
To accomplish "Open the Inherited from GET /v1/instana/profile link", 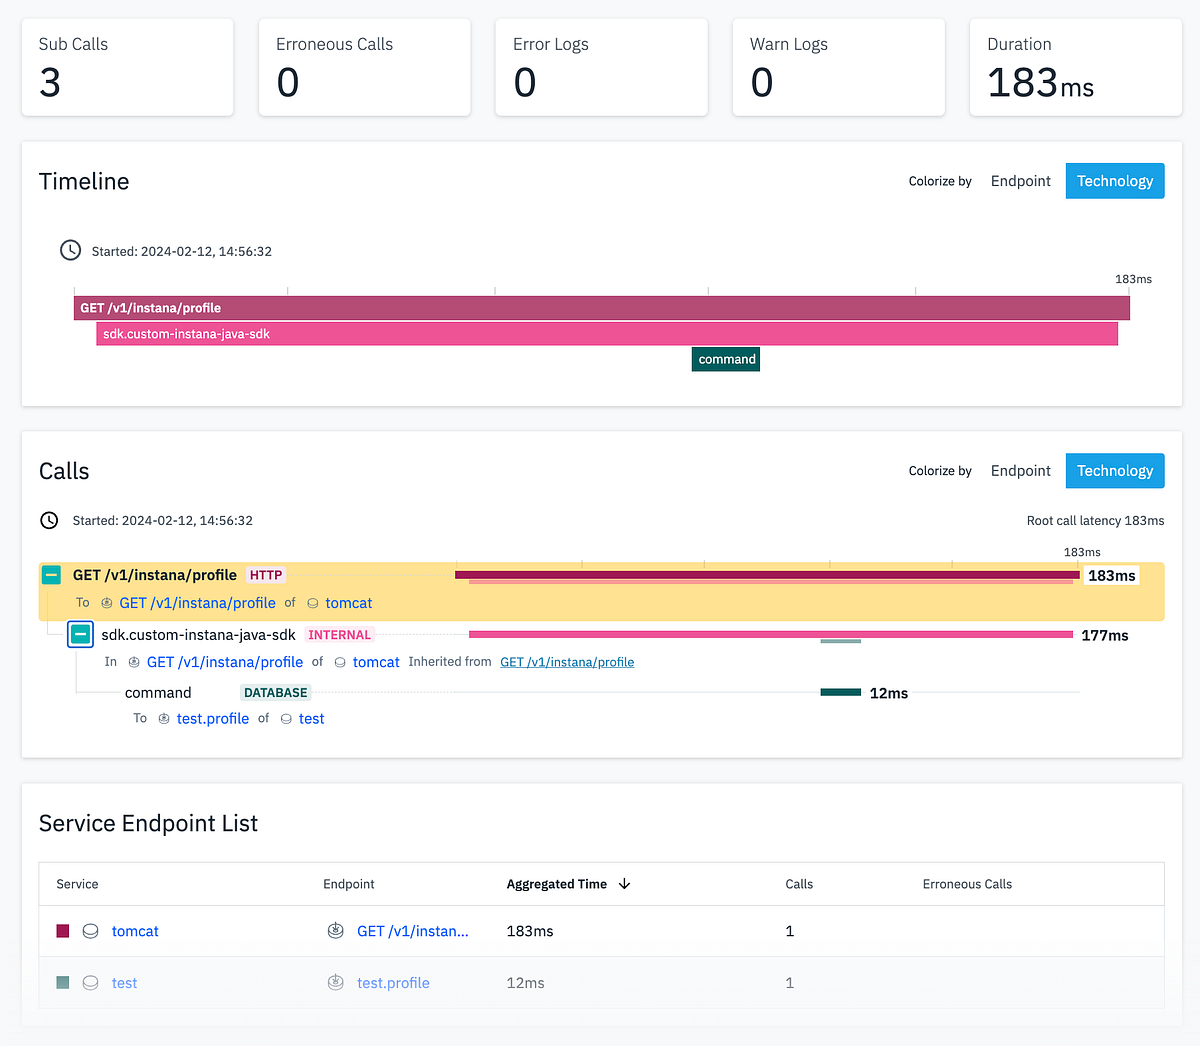I will point(567,661).
